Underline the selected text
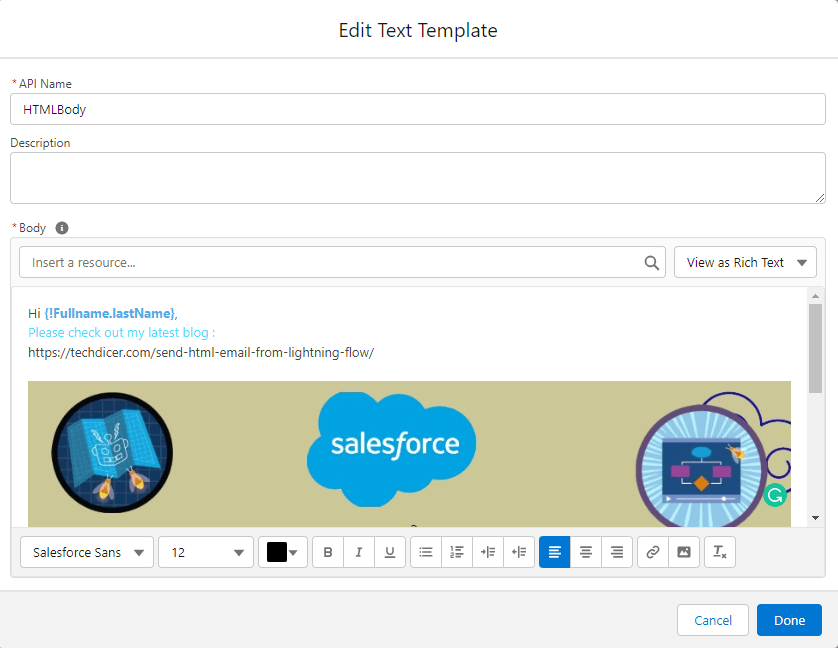 point(389,551)
